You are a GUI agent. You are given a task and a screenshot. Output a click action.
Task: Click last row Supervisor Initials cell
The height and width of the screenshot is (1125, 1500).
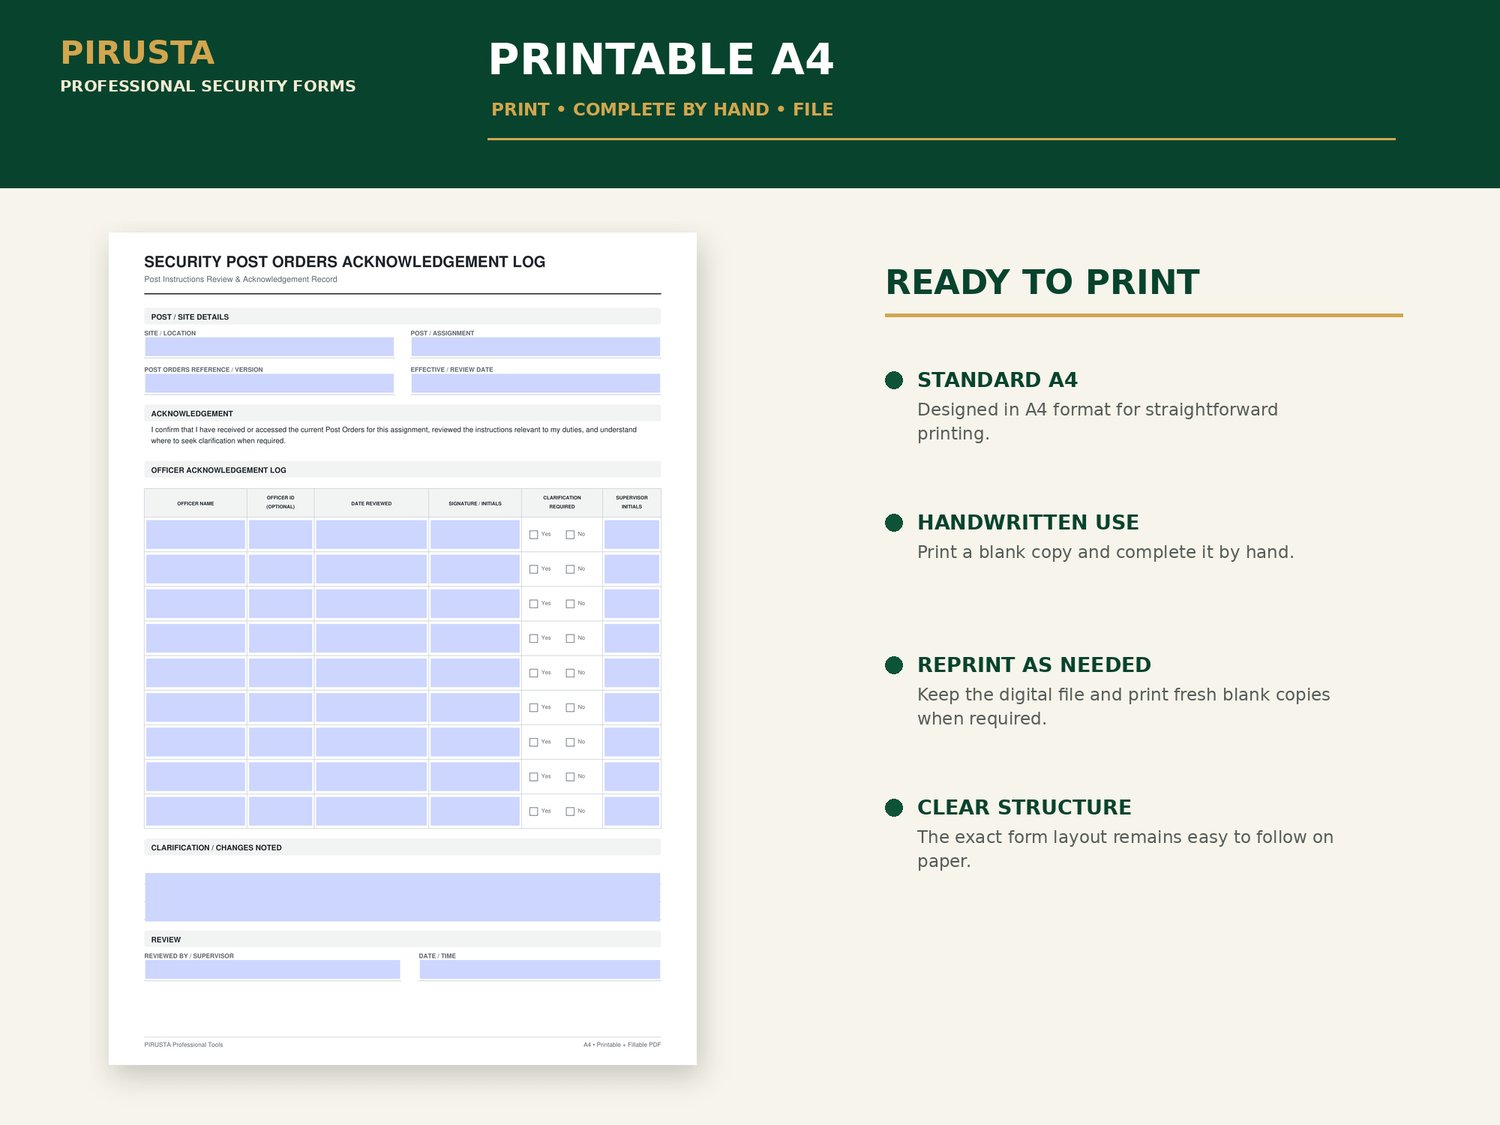pos(632,811)
